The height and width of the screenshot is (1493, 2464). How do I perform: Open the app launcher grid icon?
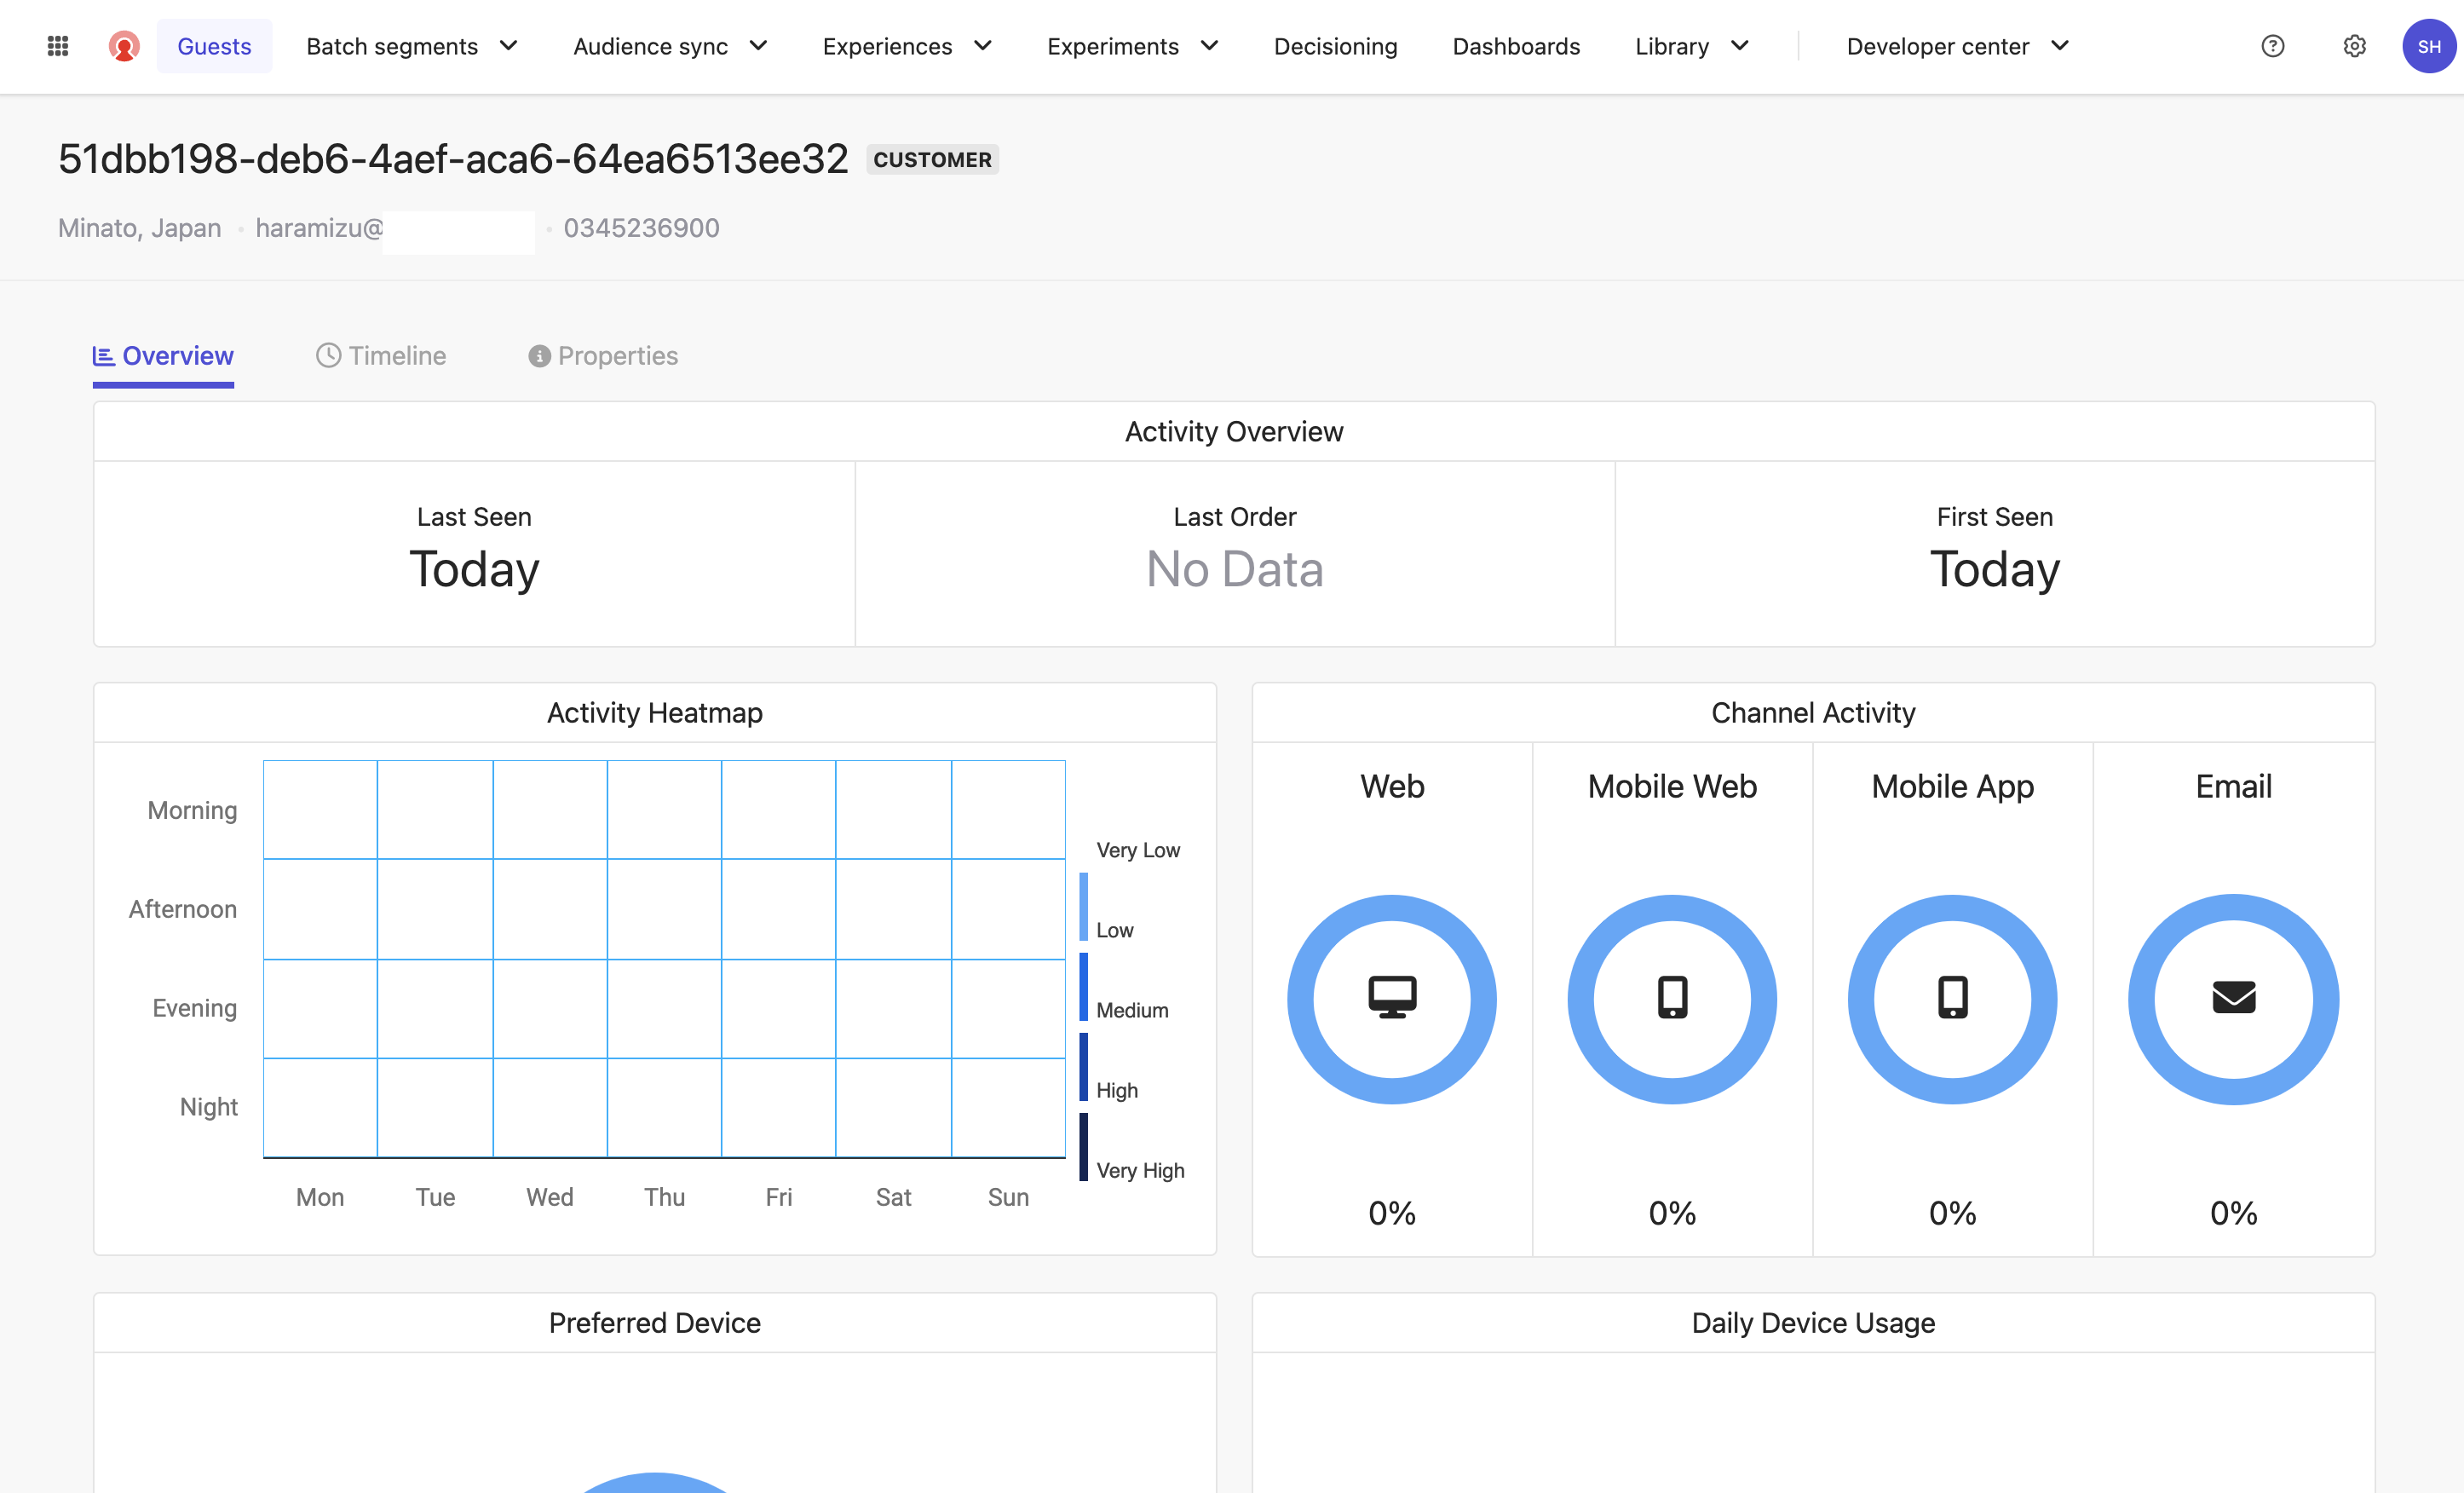point(58,46)
